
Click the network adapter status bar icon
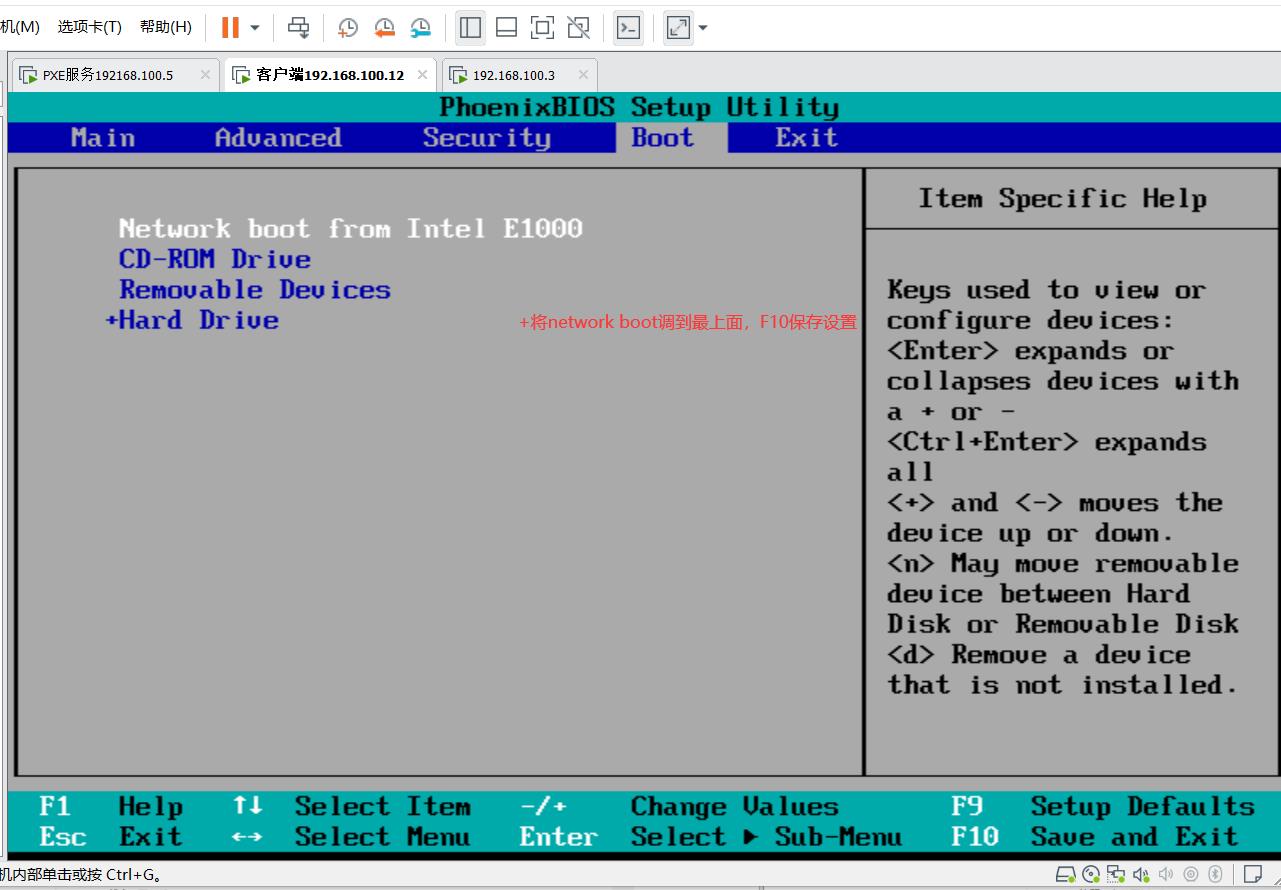pos(1115,874)
